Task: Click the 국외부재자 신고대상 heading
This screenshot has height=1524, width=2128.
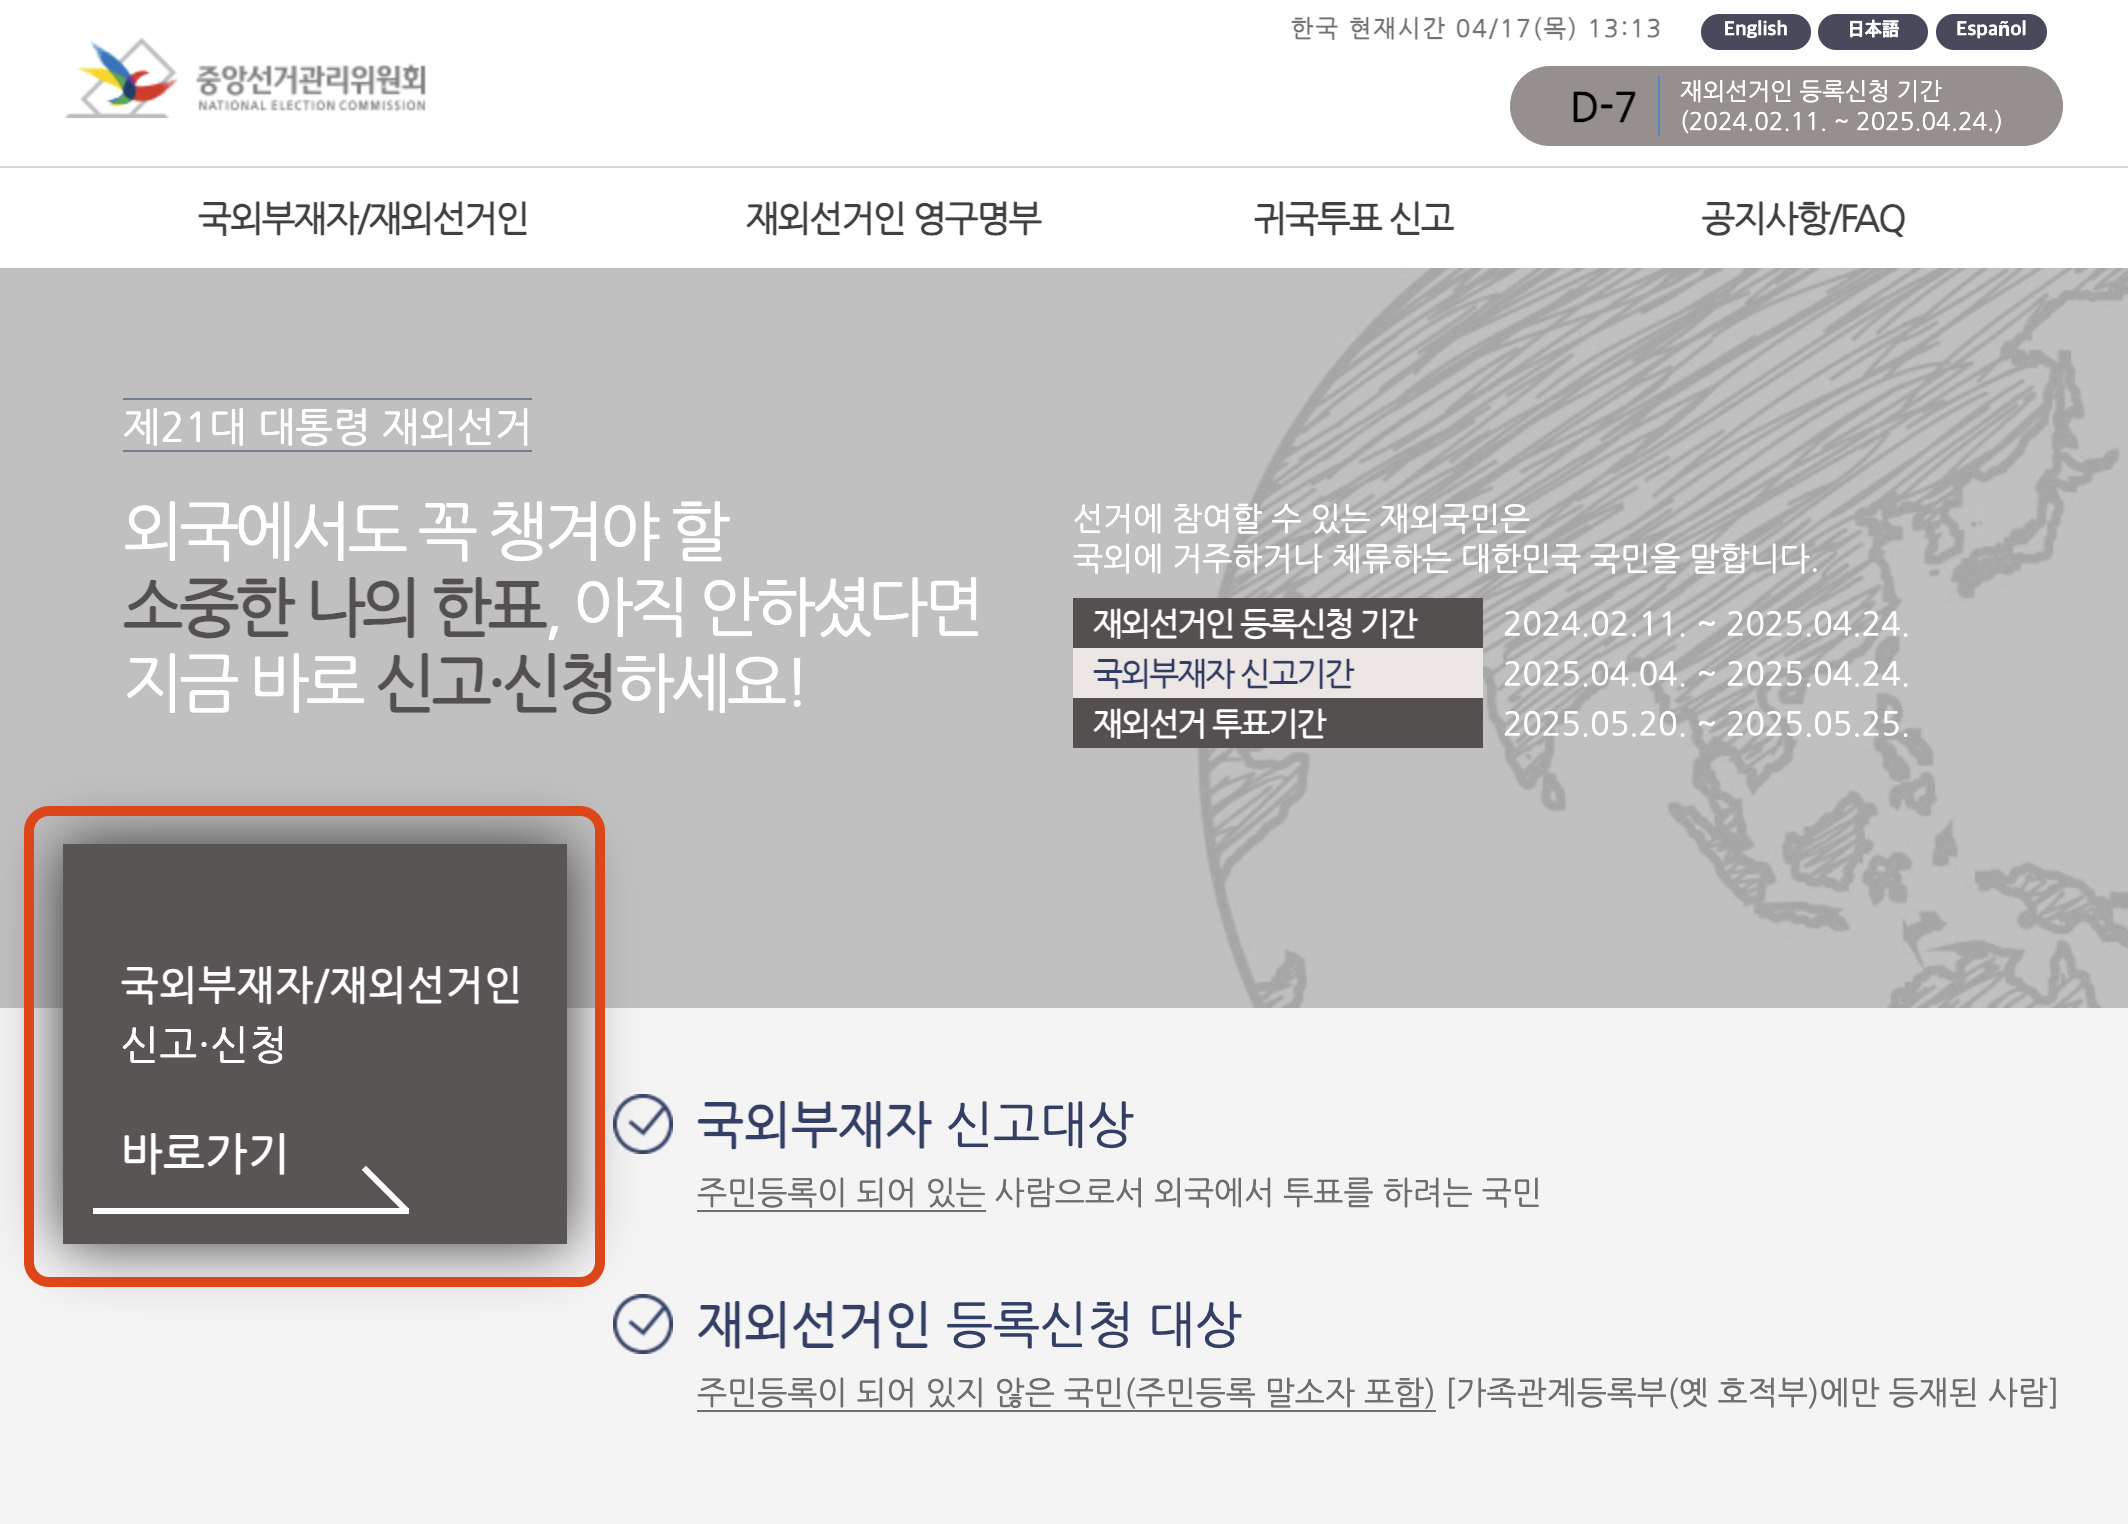Action: click(915, 1124)
